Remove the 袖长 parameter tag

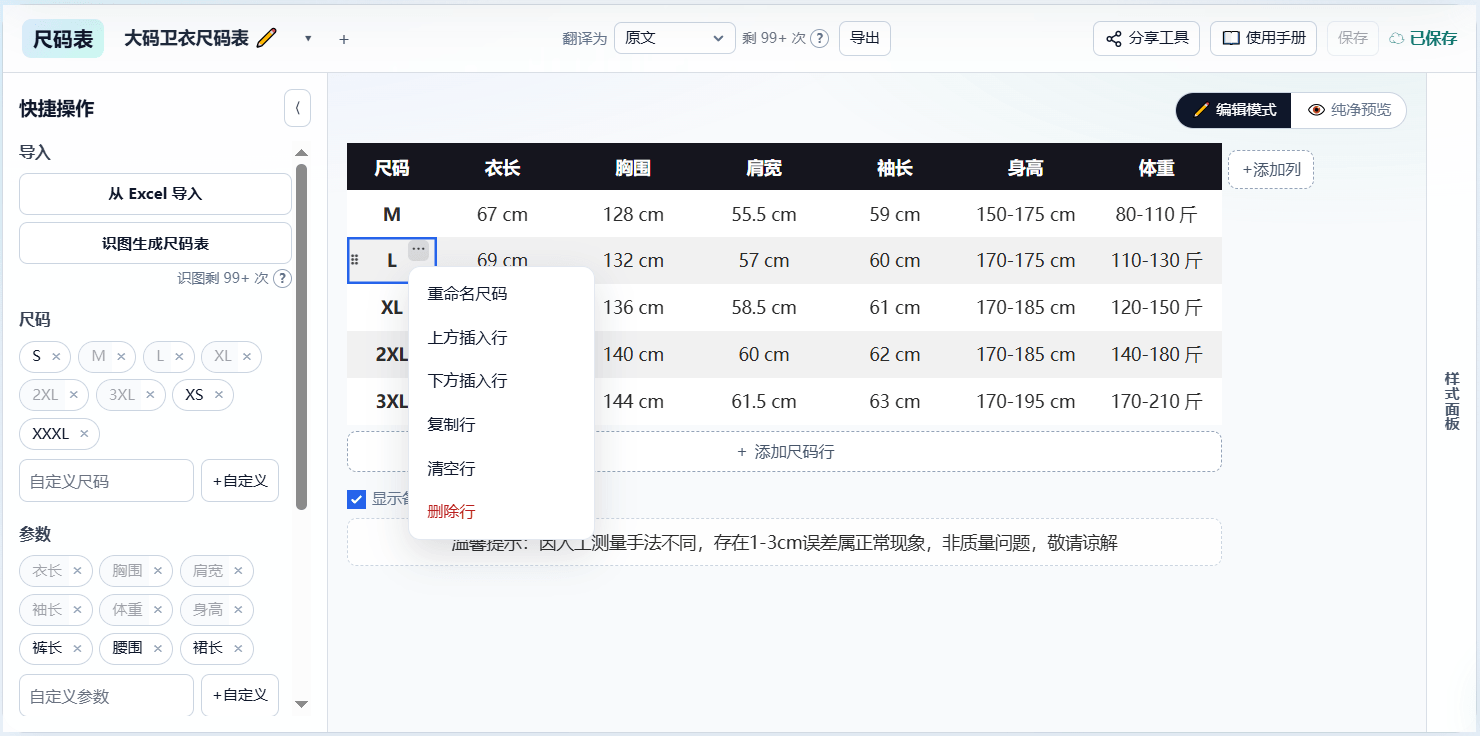pyautogui.click(x=77, y=610)
